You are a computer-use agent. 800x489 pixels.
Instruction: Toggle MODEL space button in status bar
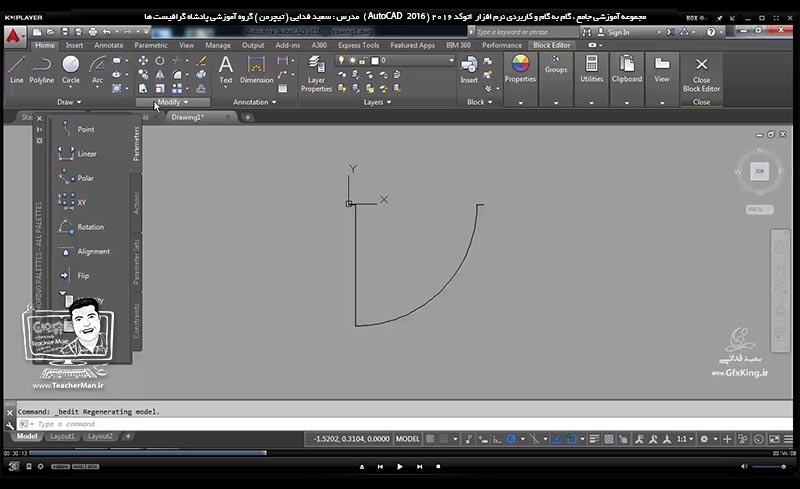pyautogui.click(x=408, y=439)
